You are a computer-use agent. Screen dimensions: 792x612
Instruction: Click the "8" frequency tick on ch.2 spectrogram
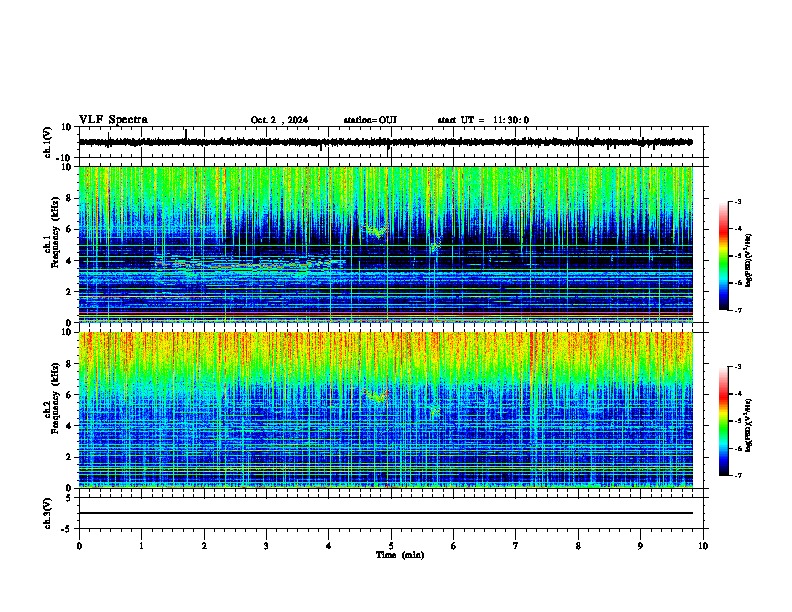click(x=70, y=364)
